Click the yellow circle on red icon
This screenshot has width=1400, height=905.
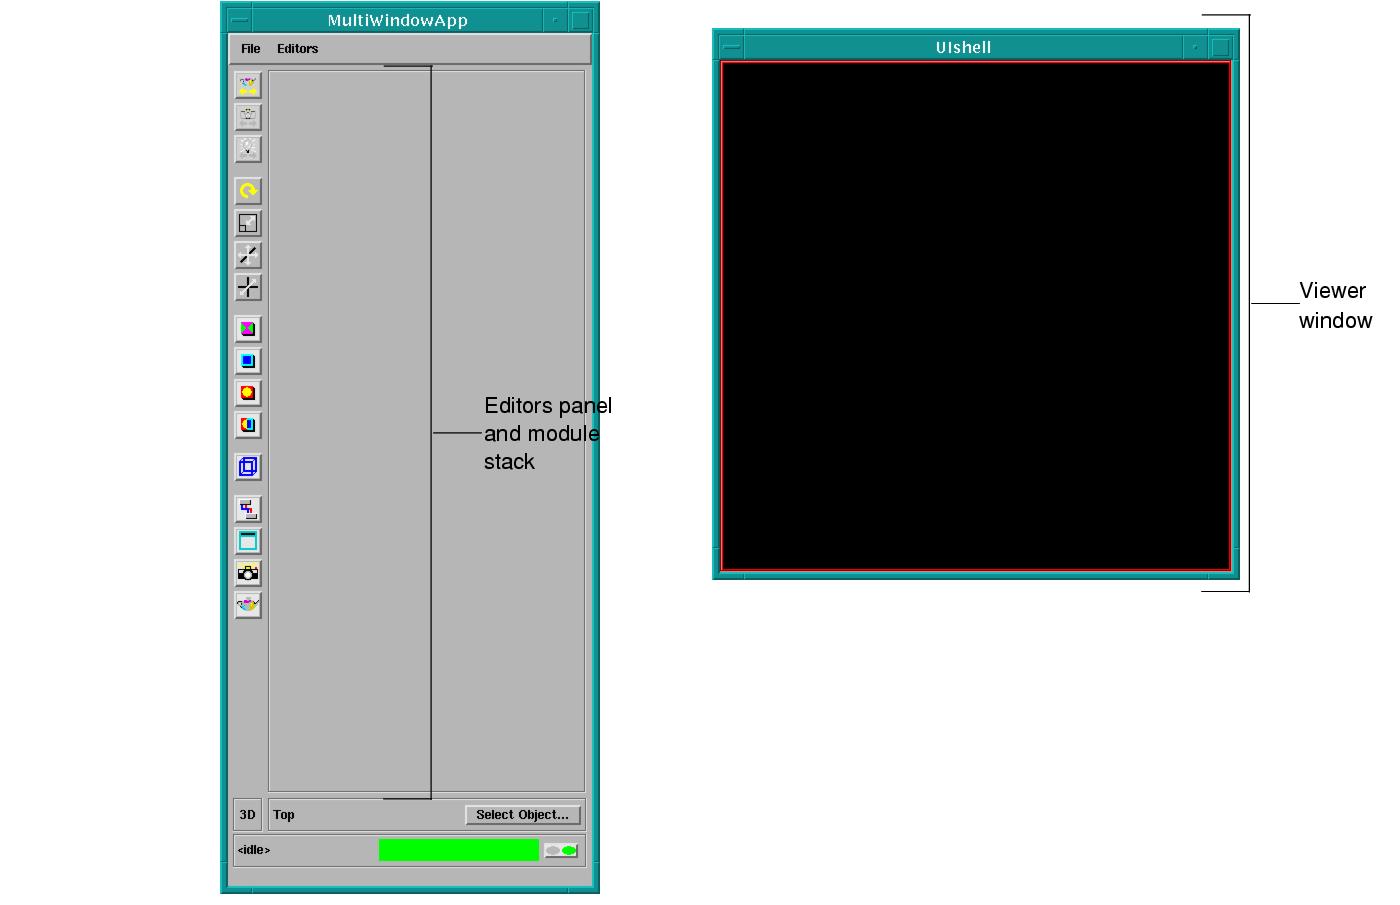pos(248,393)
